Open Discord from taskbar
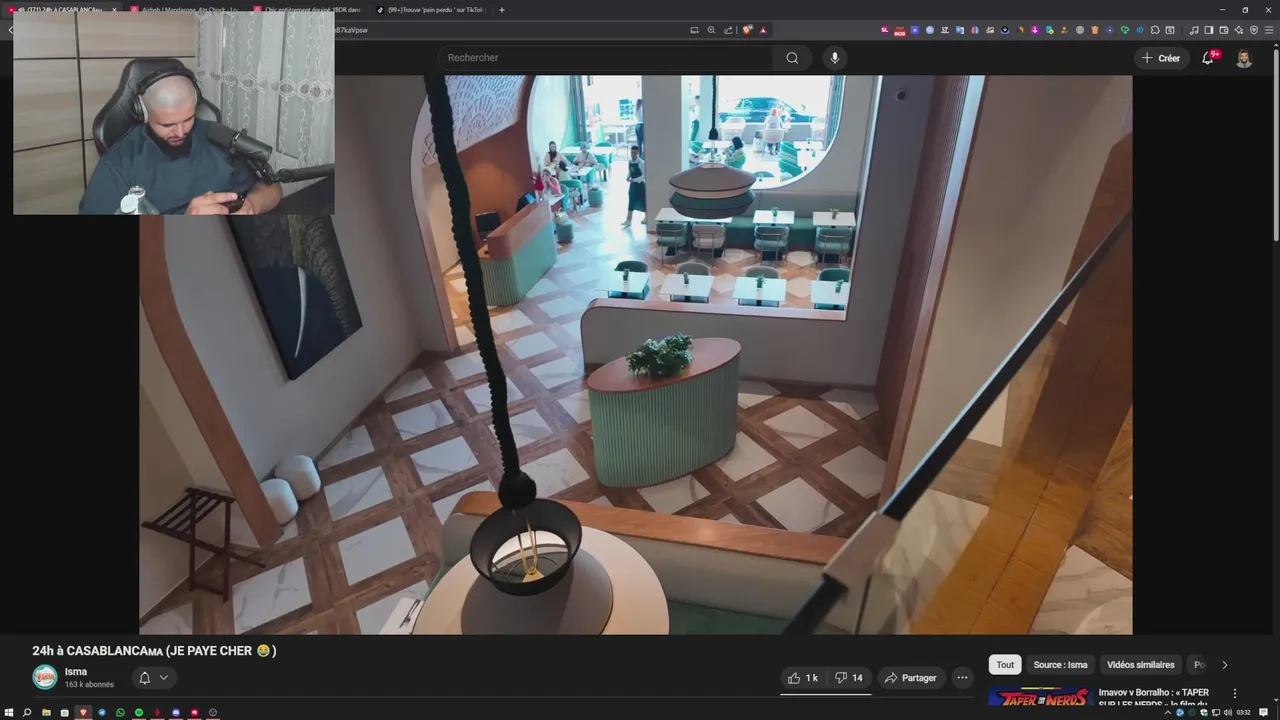The image size is (1280, 720). 176,712
